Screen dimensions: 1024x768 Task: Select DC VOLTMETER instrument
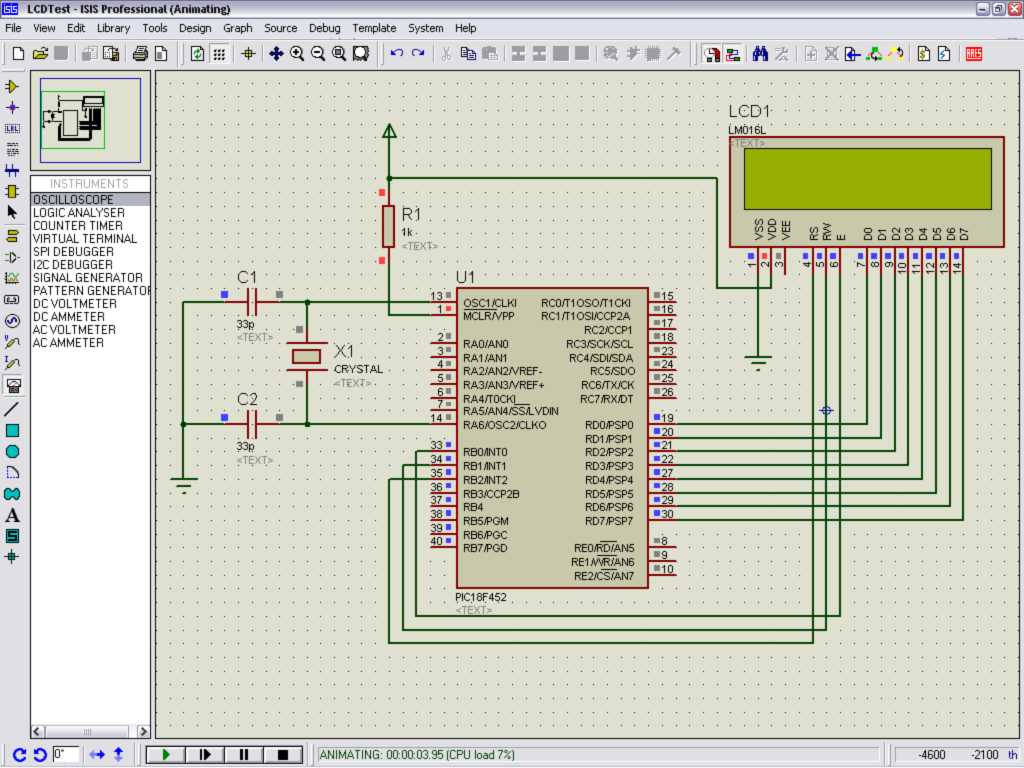click(x=90, y=304)
